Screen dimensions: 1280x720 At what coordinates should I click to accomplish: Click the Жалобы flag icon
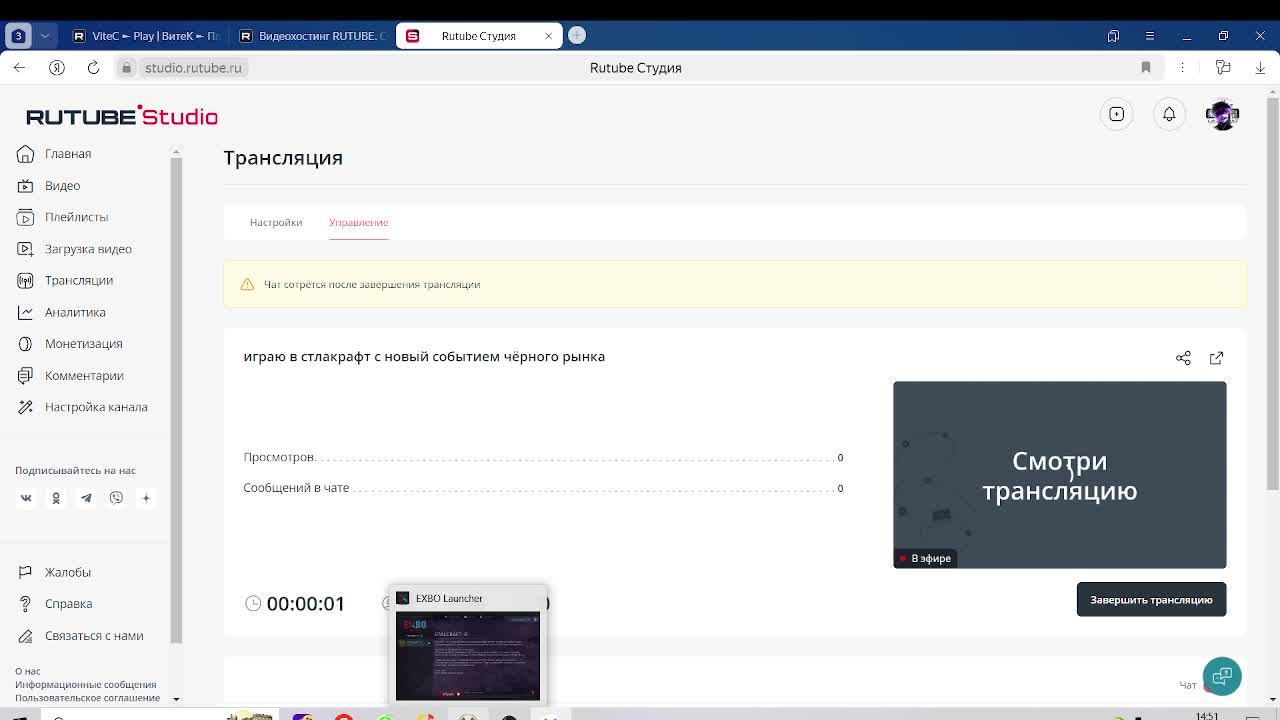(x=25, y=572)
